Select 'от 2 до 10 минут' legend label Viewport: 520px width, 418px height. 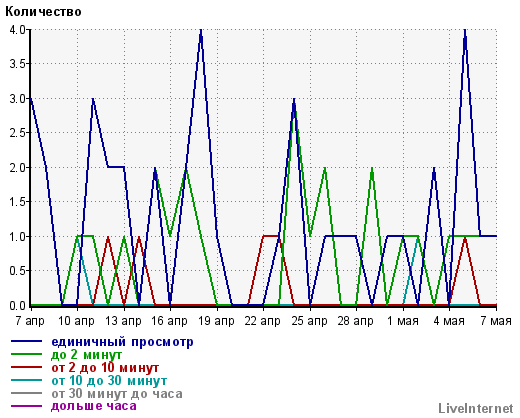click(x=105, y=368)
